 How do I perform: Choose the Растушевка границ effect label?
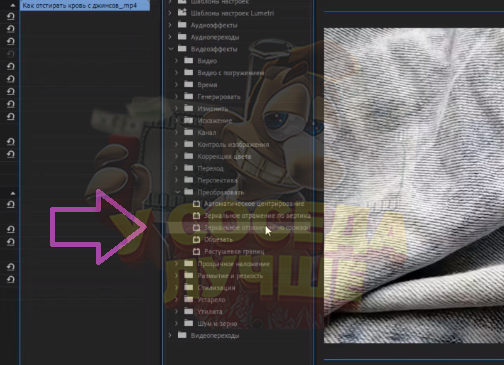[x=234, y=252]
